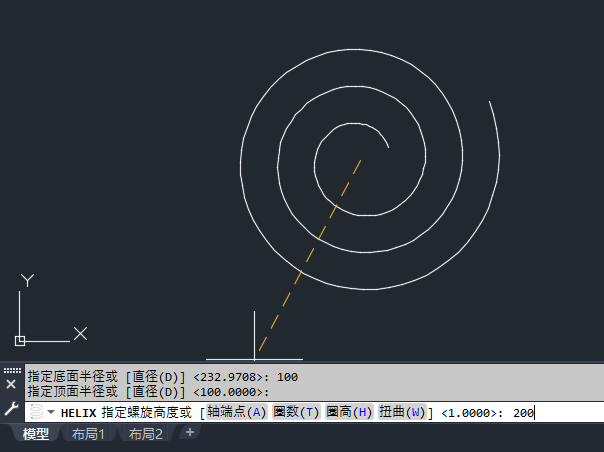Close the command line window
The height and width of the screenshot is (452, 604).
tap(11, 384)
